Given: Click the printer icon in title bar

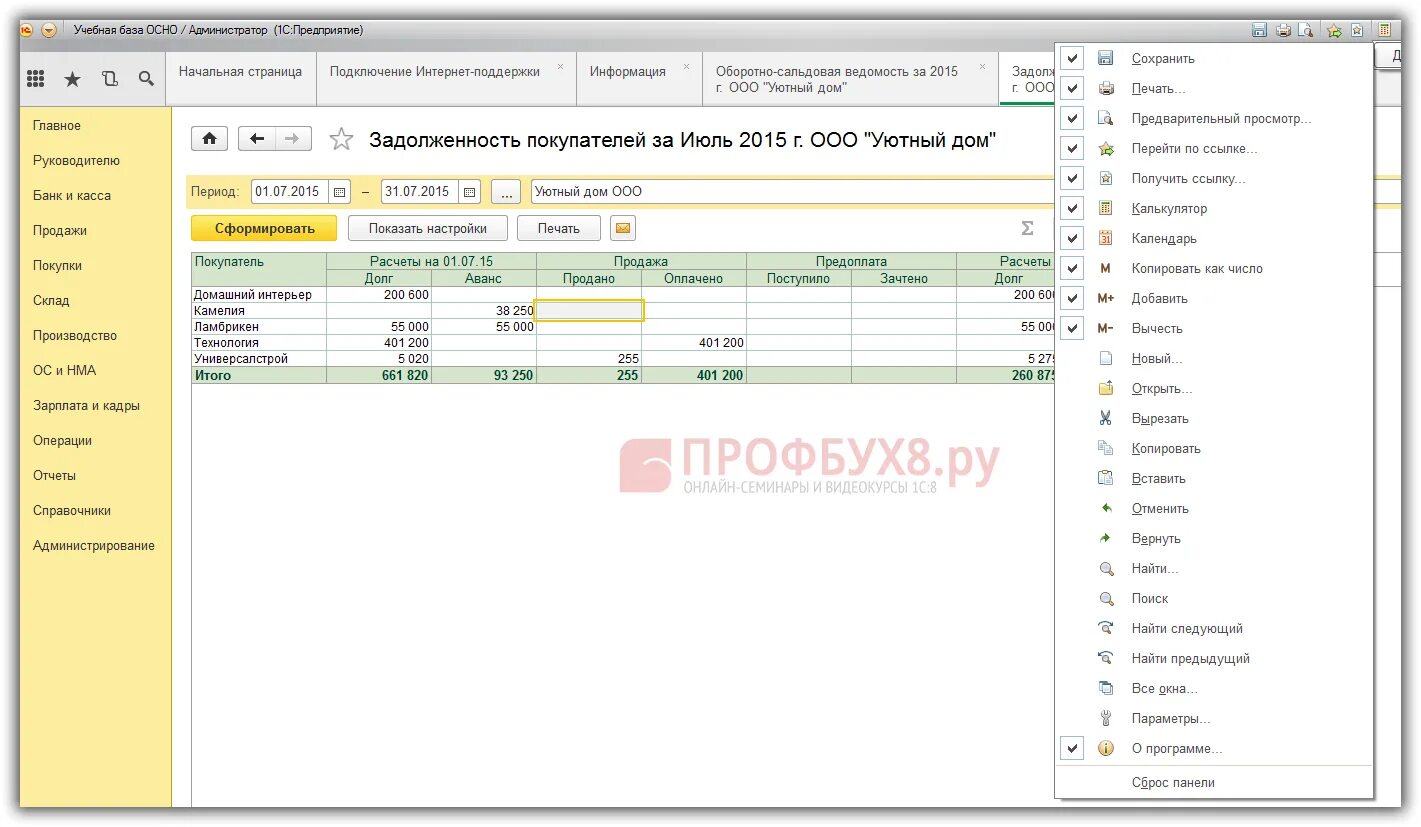Looking at the screenshot, I should 1283,30.
